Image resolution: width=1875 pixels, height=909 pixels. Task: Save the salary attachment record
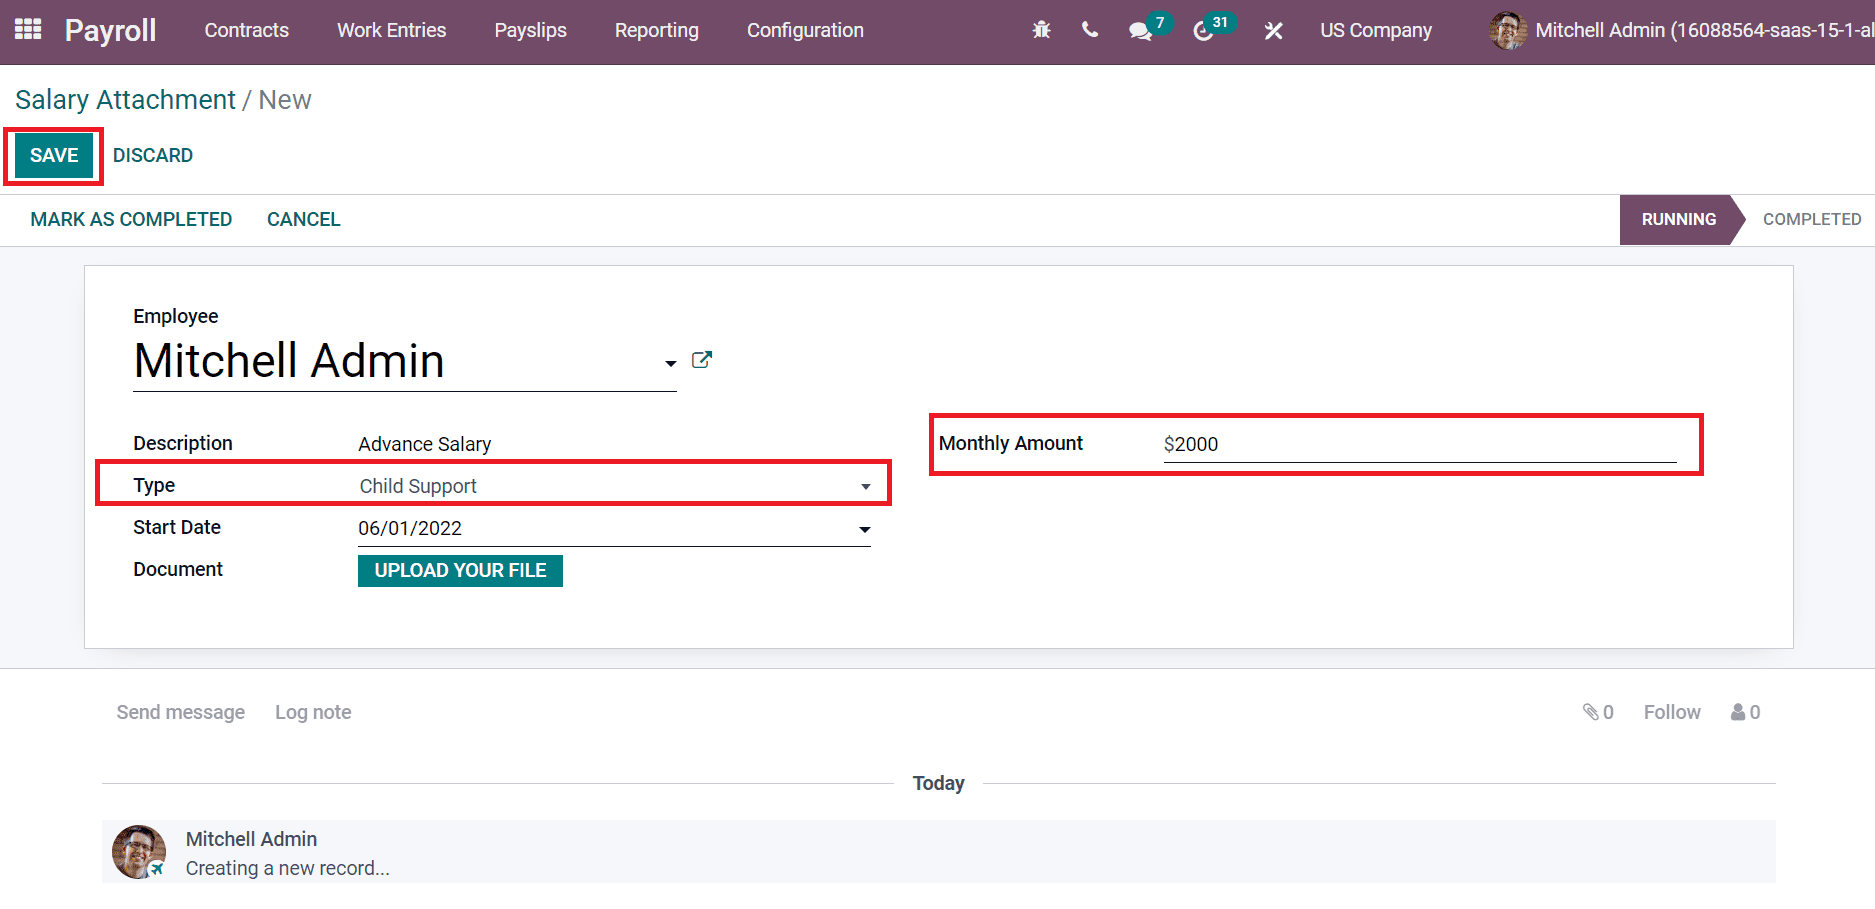point(54,155)
